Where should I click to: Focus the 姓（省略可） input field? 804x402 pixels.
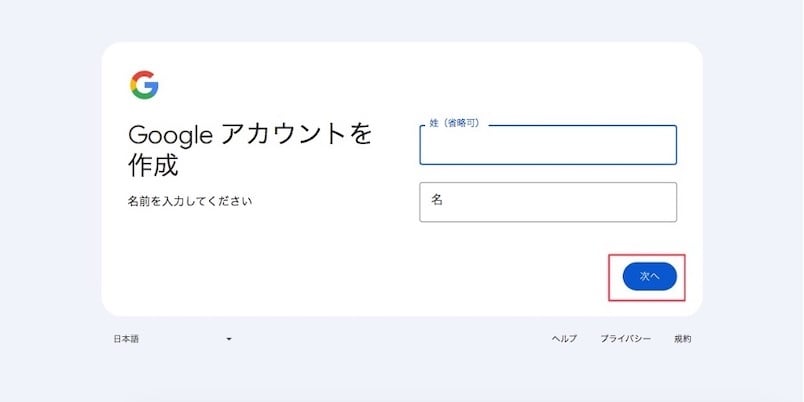pyautogui.click(x=547, y=146)
